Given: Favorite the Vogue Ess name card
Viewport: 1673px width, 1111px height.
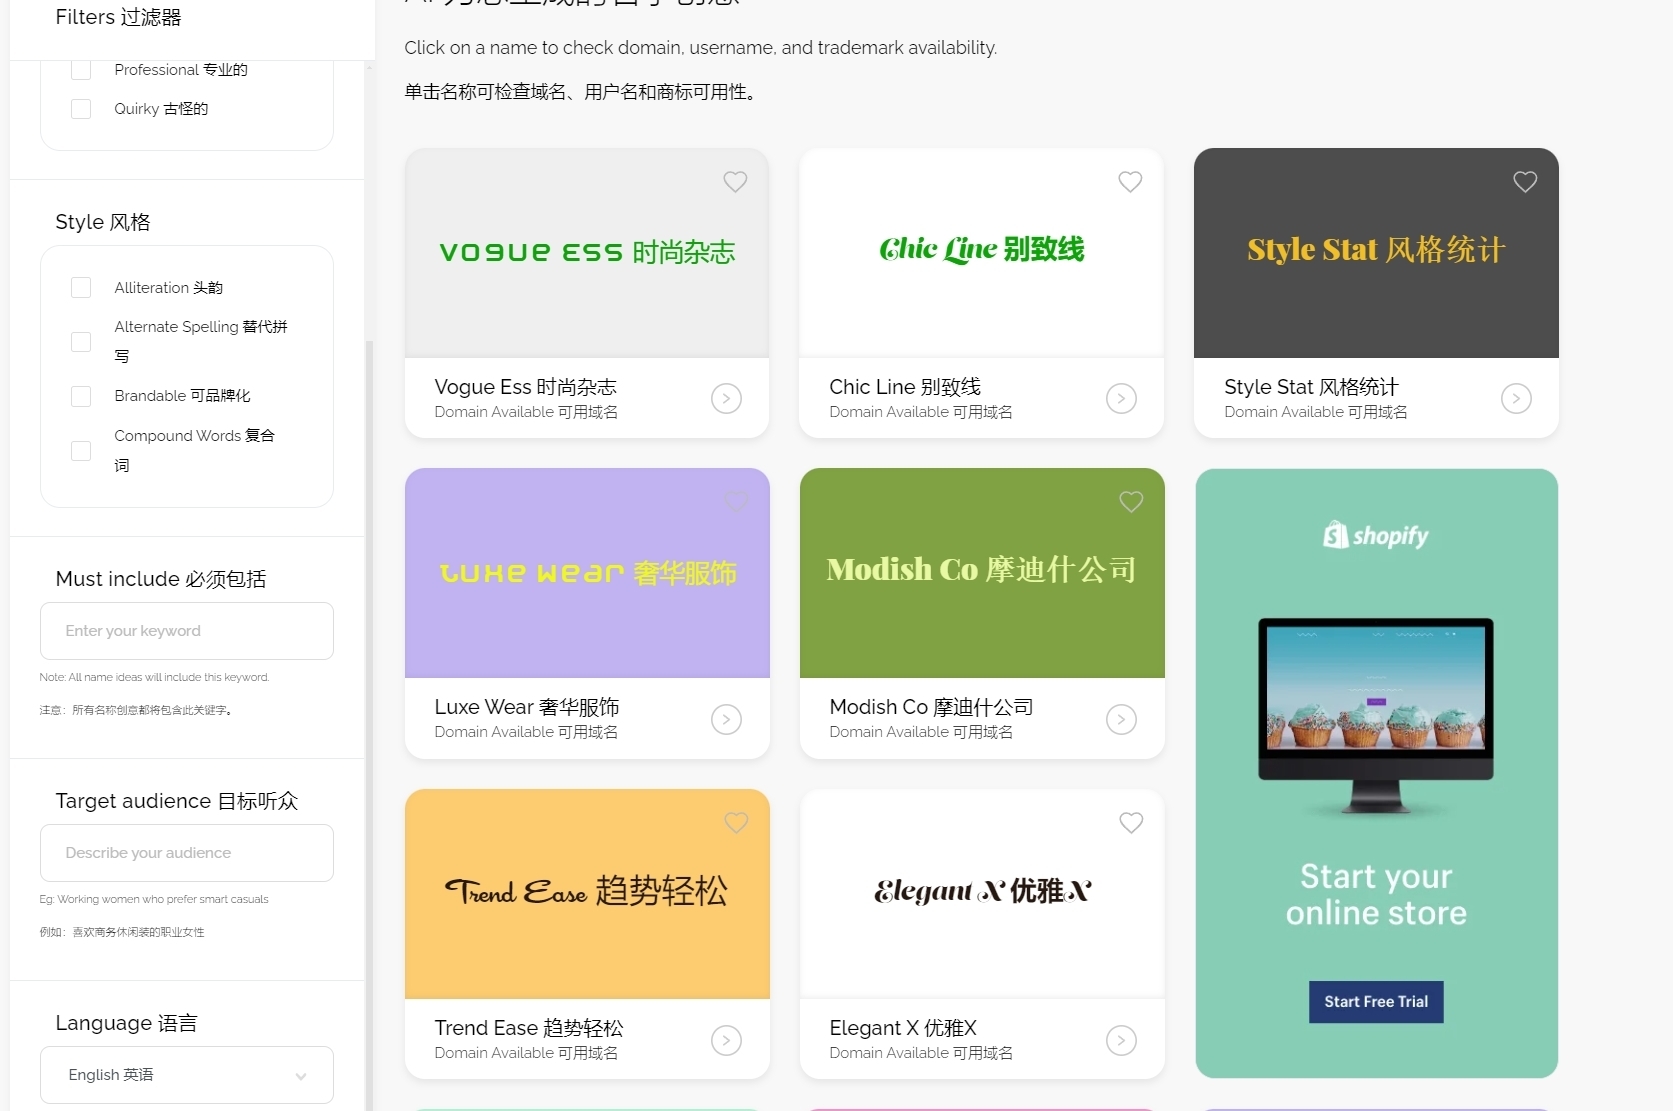Looking at the screenshot, I should tap(735, 182).
